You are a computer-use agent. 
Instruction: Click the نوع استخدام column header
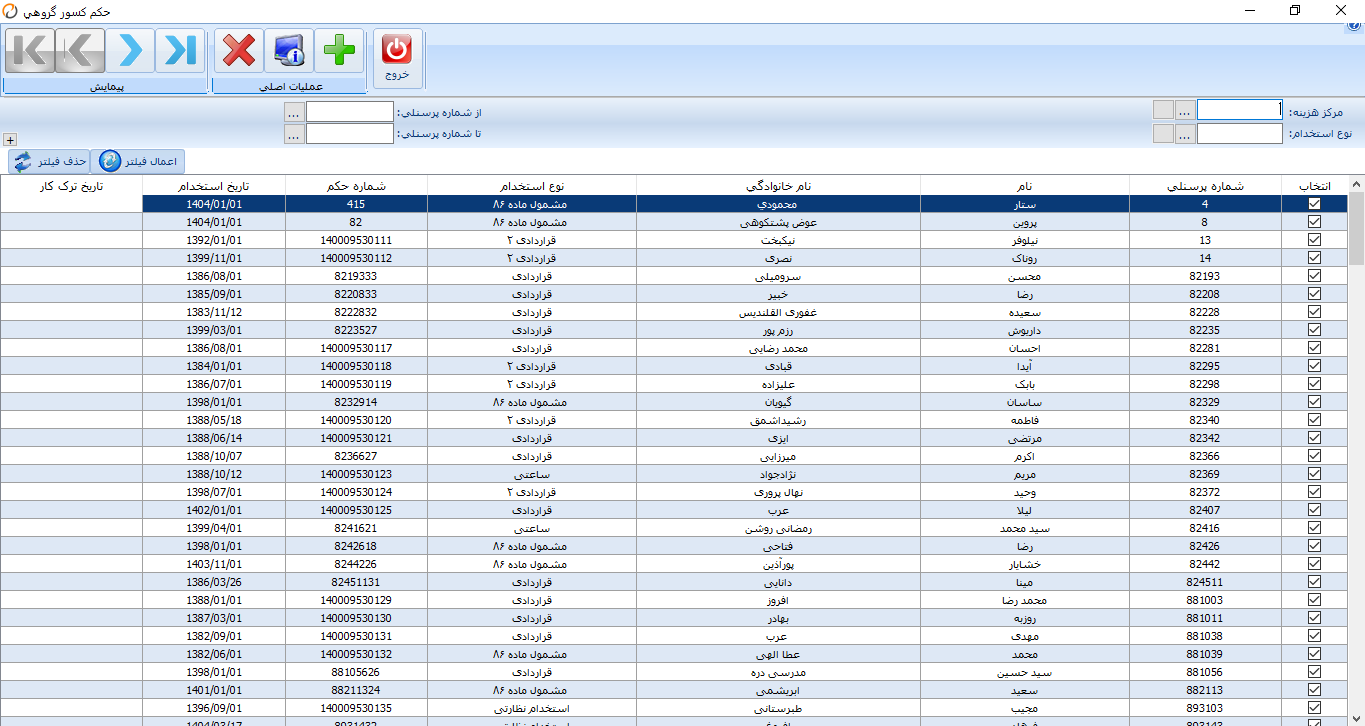coord(532,186)
